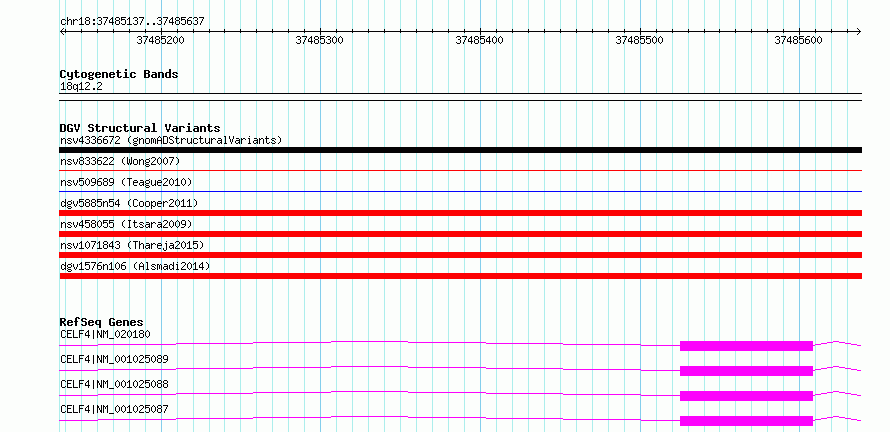Click the black nsv4336672 variant bar
This screenshot has width=890, height=432.
pos(460,150)
